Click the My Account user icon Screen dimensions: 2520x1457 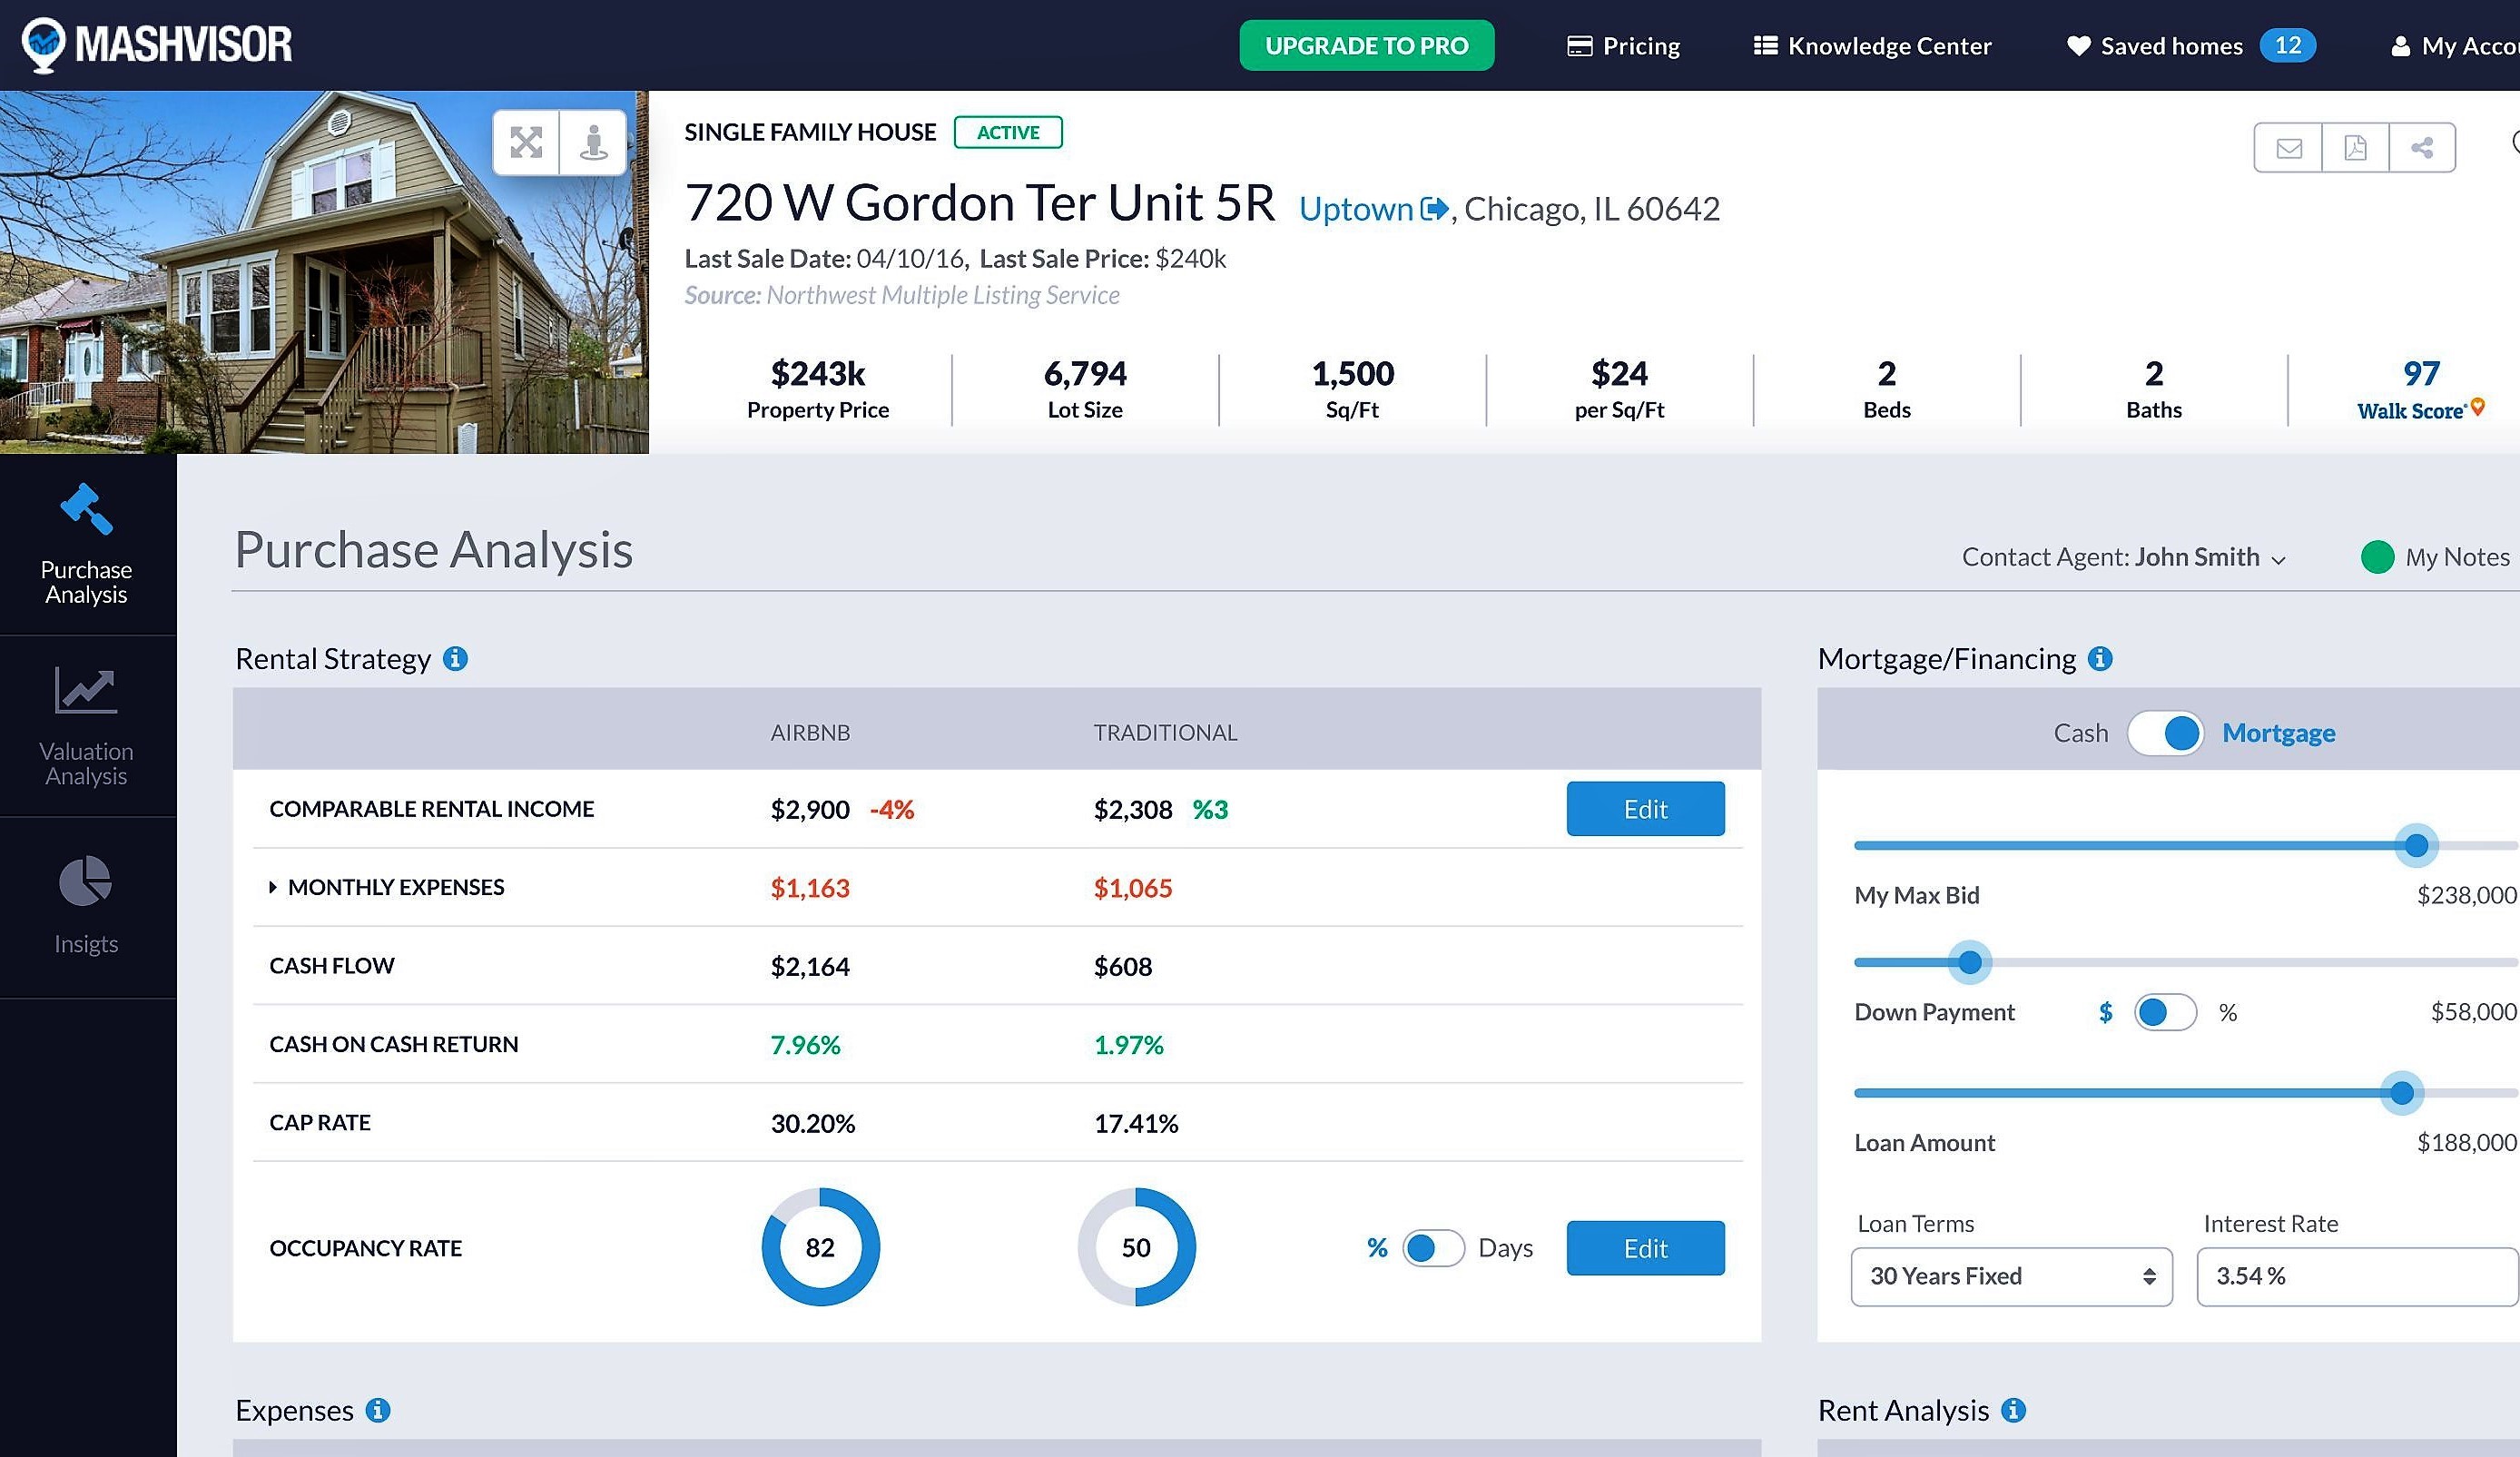coord(2400,47)
